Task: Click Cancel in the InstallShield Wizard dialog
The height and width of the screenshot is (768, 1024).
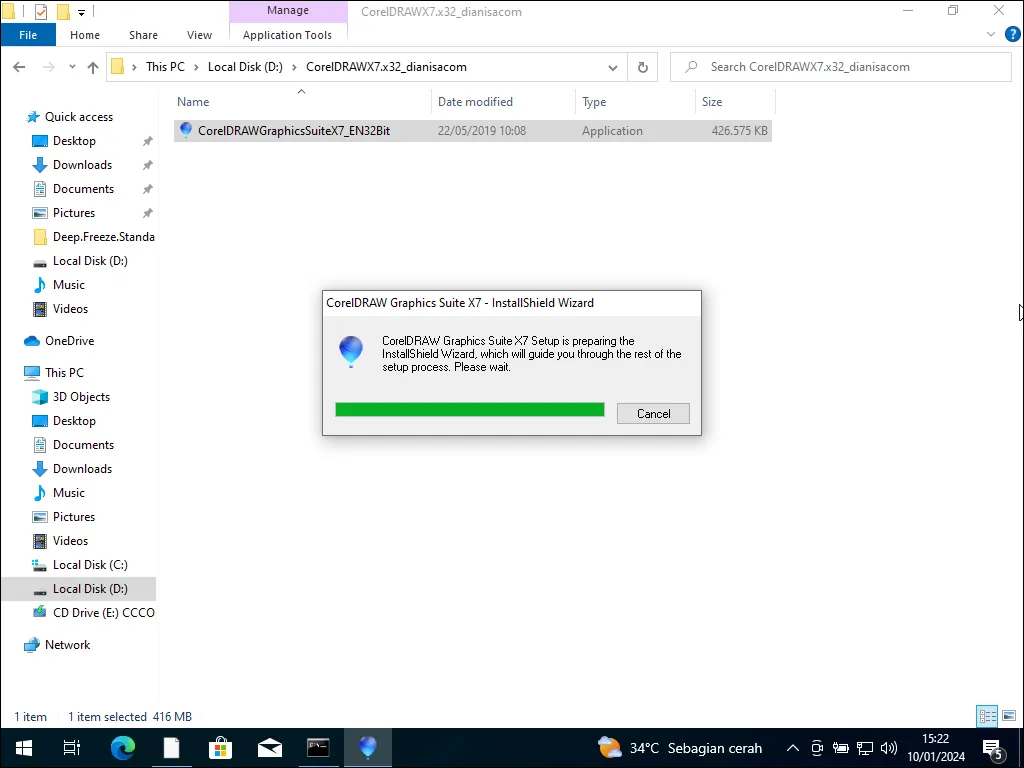Action: coord(653,414)
